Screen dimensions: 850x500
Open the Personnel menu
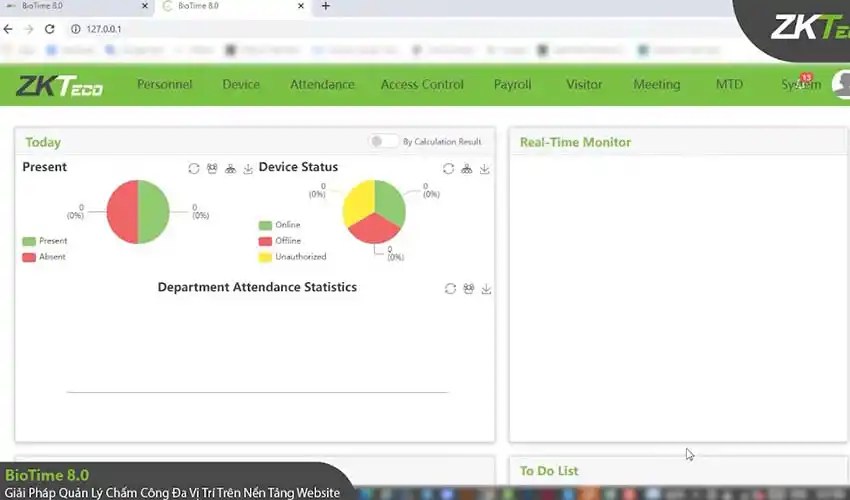[164, 85]
